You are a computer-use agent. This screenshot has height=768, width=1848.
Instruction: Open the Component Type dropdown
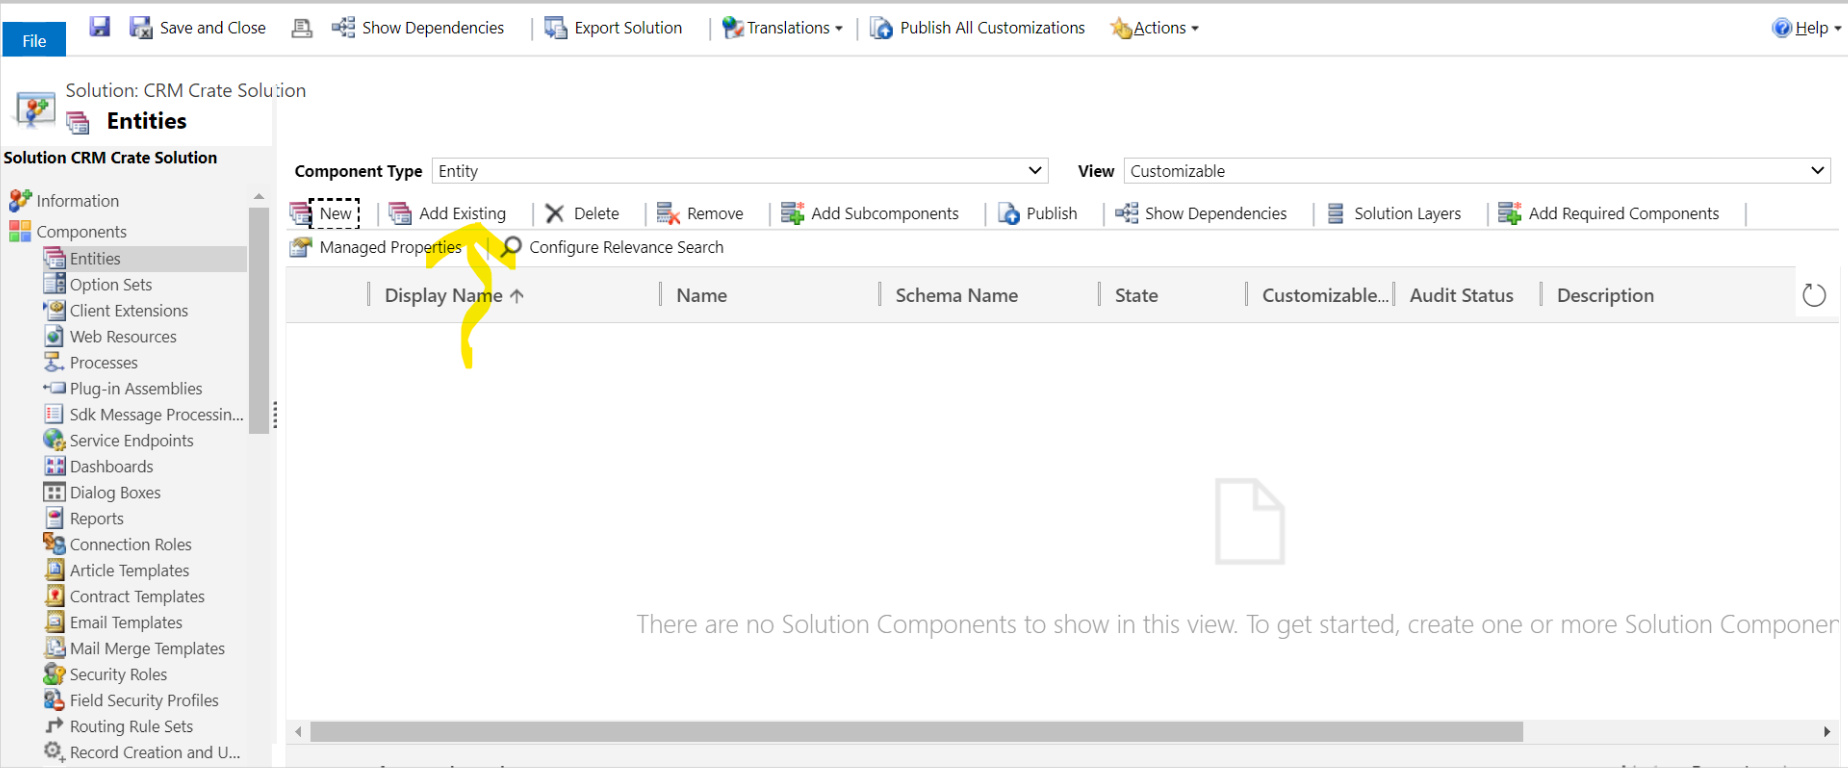[x=740, y=171]
